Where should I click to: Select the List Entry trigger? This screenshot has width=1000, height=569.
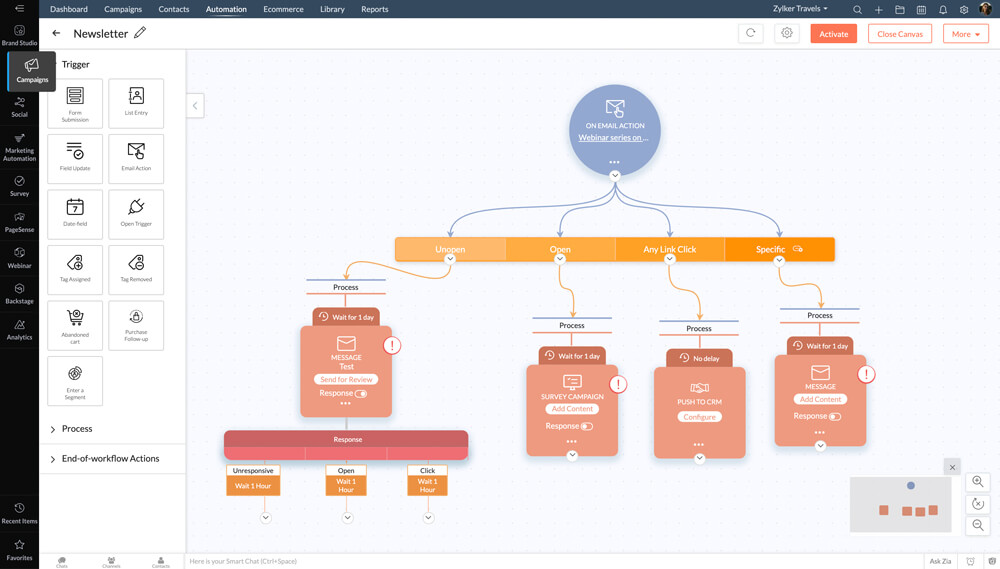point(136,97)
